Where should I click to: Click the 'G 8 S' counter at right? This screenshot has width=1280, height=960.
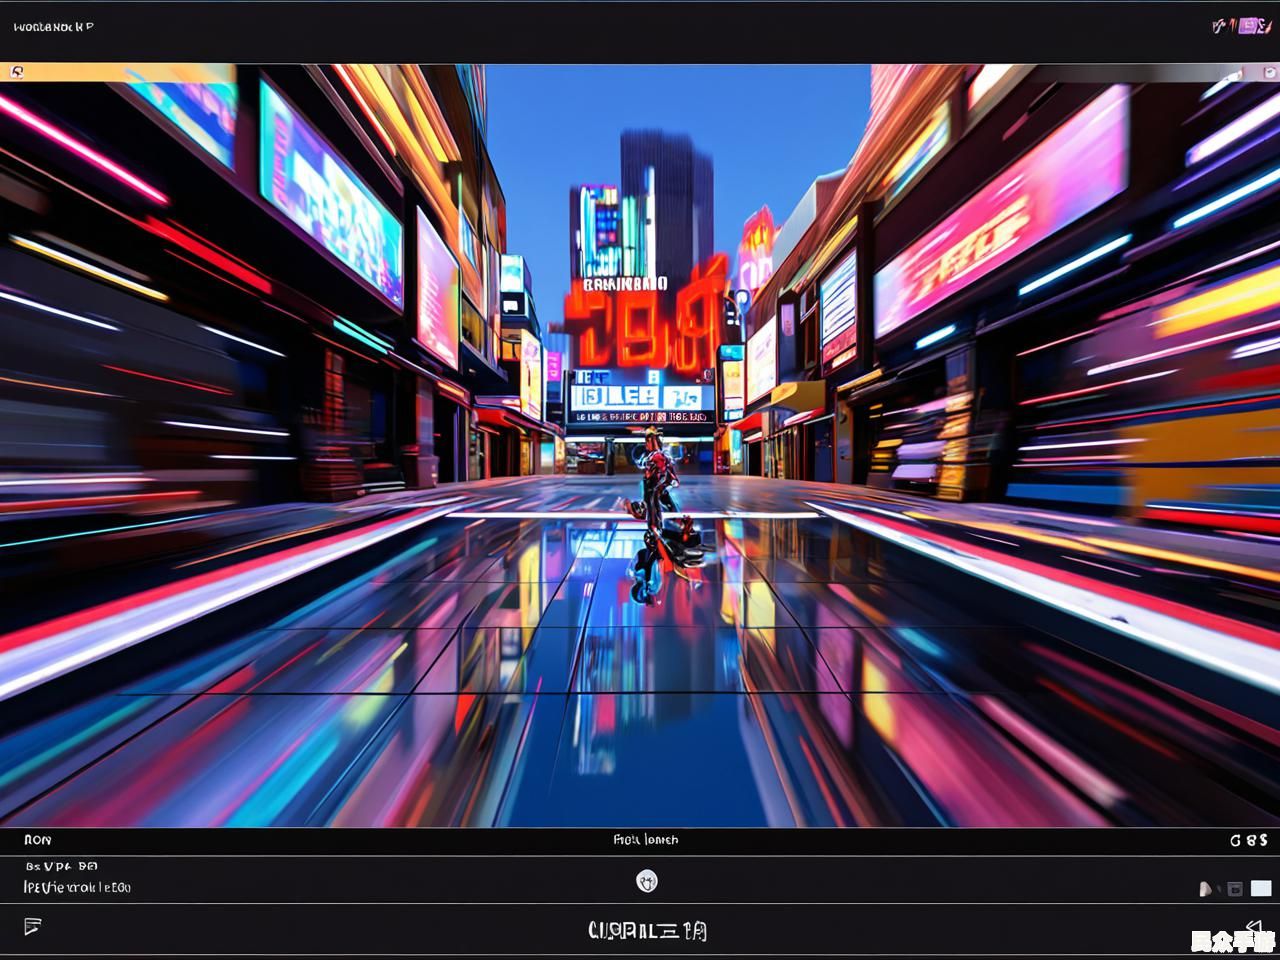(1248, 840)
